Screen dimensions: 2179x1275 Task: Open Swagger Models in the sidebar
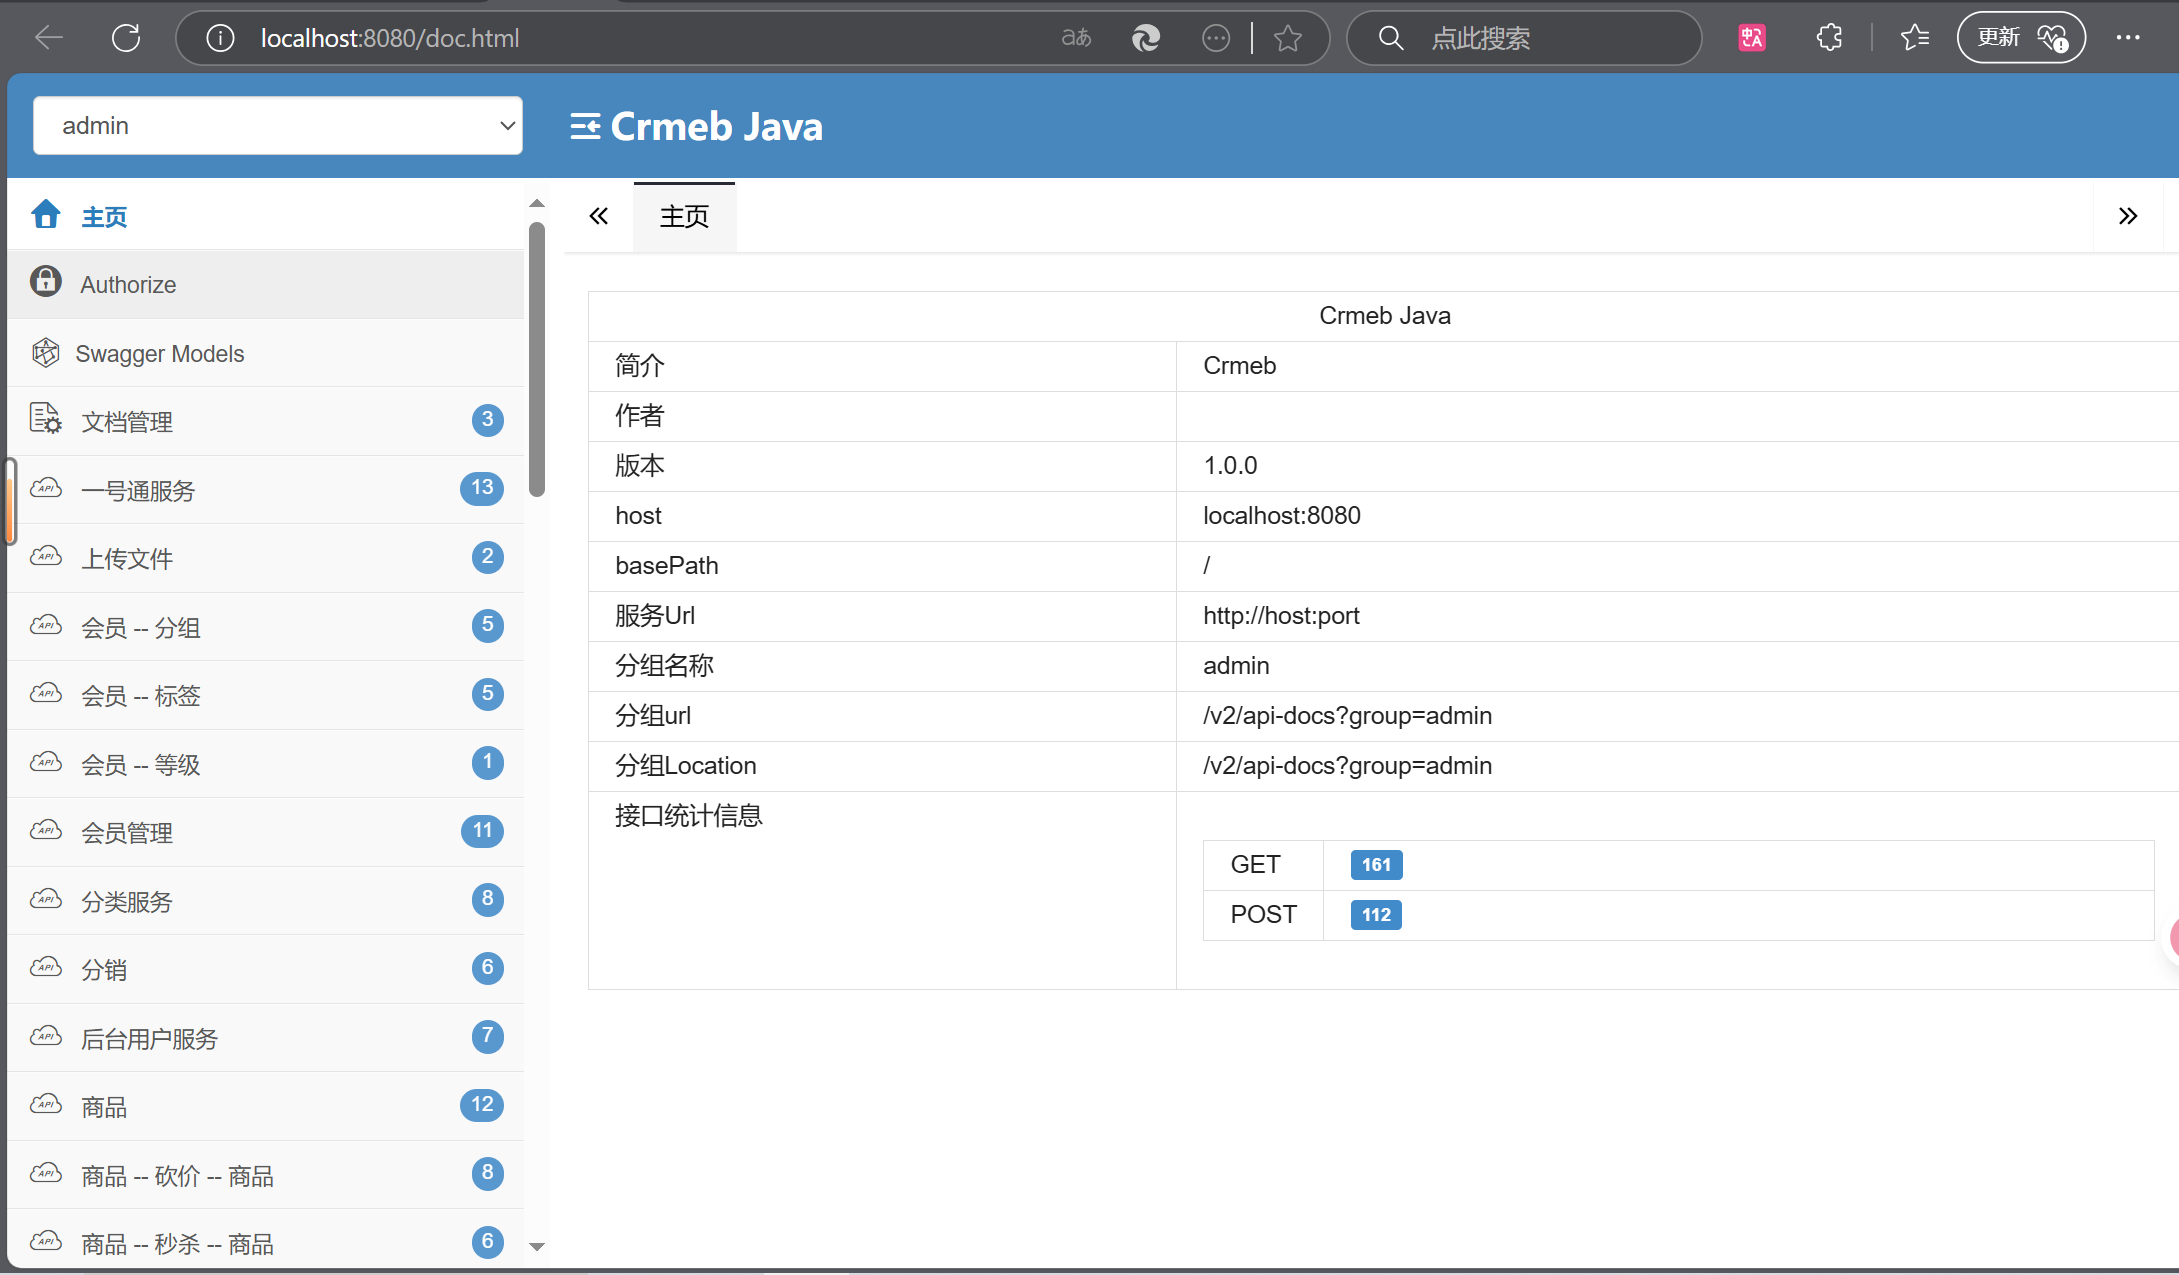click(x=159, y=354)
